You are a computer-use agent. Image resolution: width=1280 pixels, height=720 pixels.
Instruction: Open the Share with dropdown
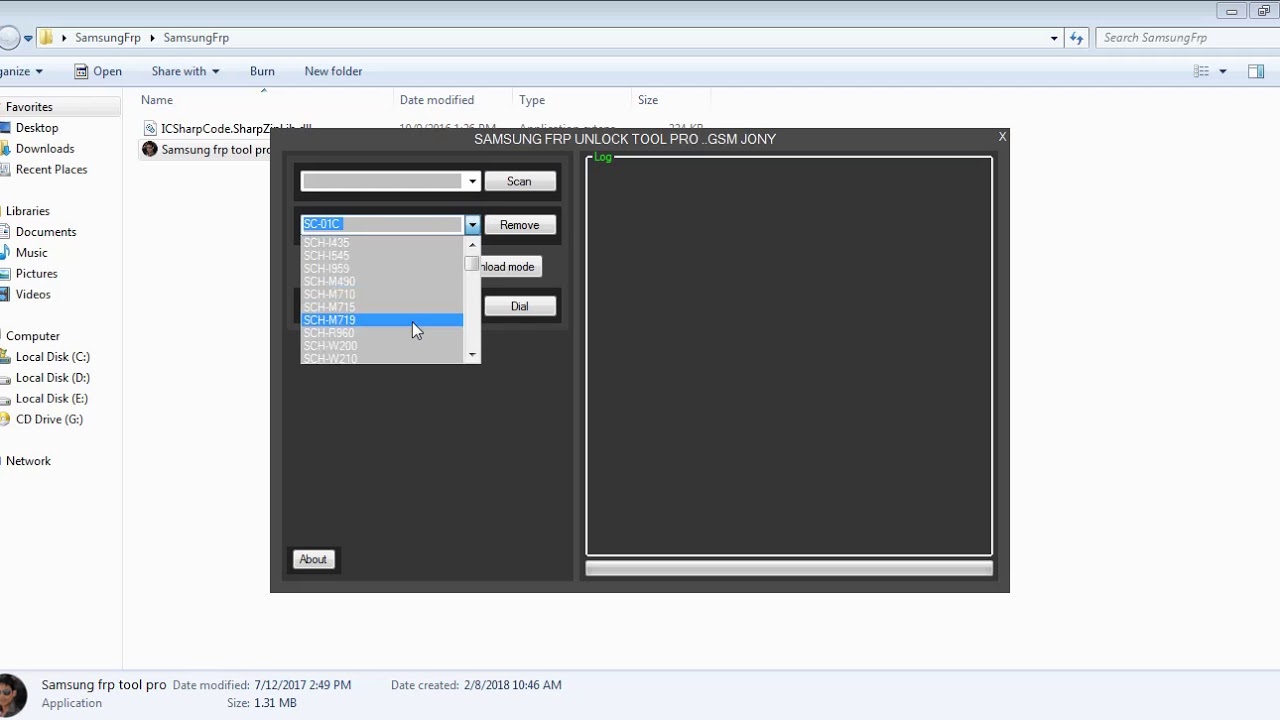coord(185,71)
